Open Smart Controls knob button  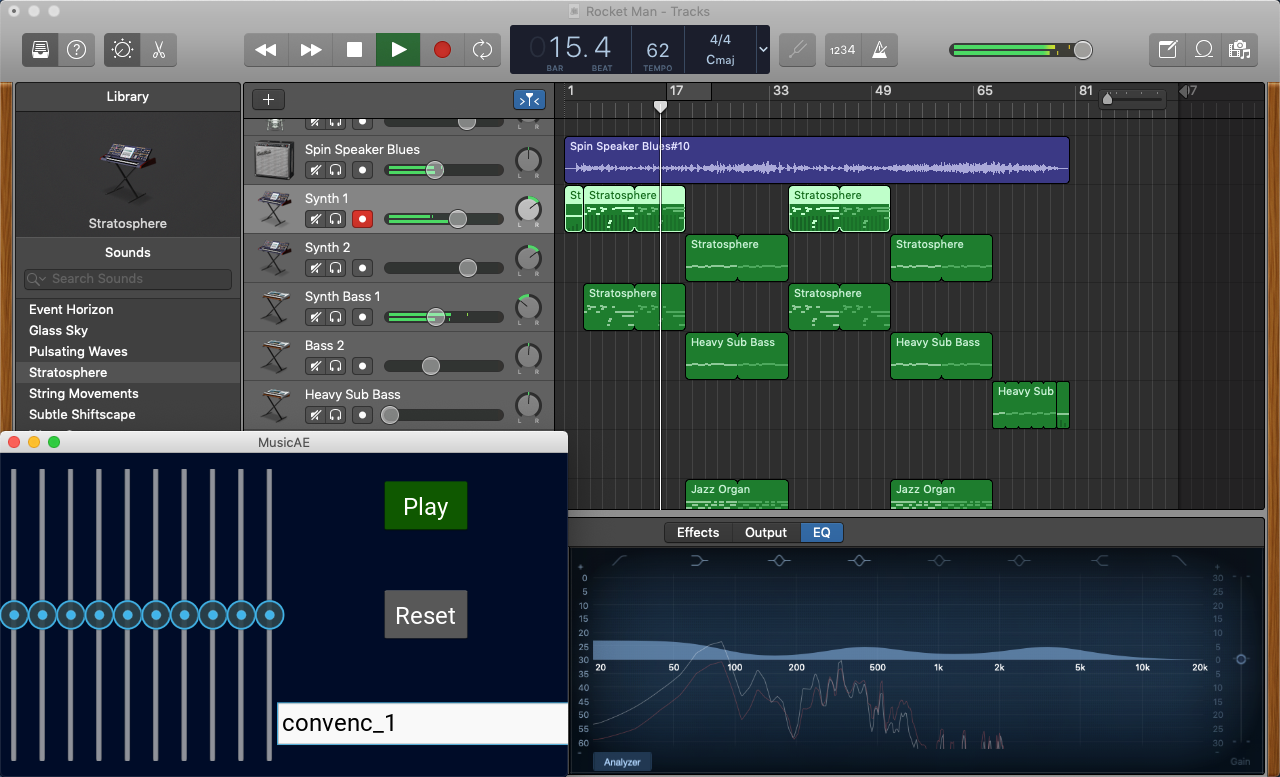122,49
